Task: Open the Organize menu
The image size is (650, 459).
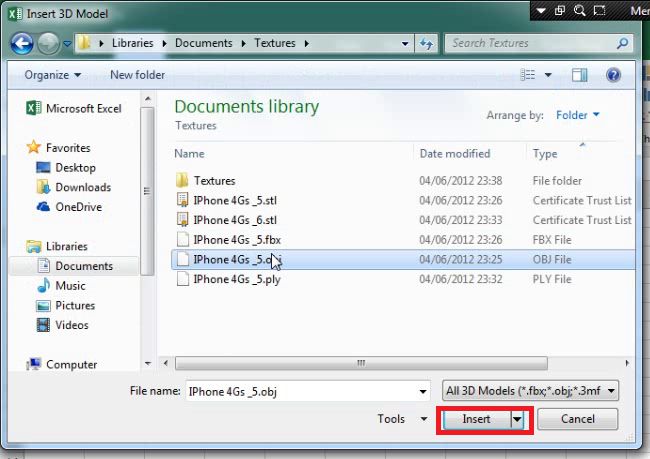Action: [53, 75]
